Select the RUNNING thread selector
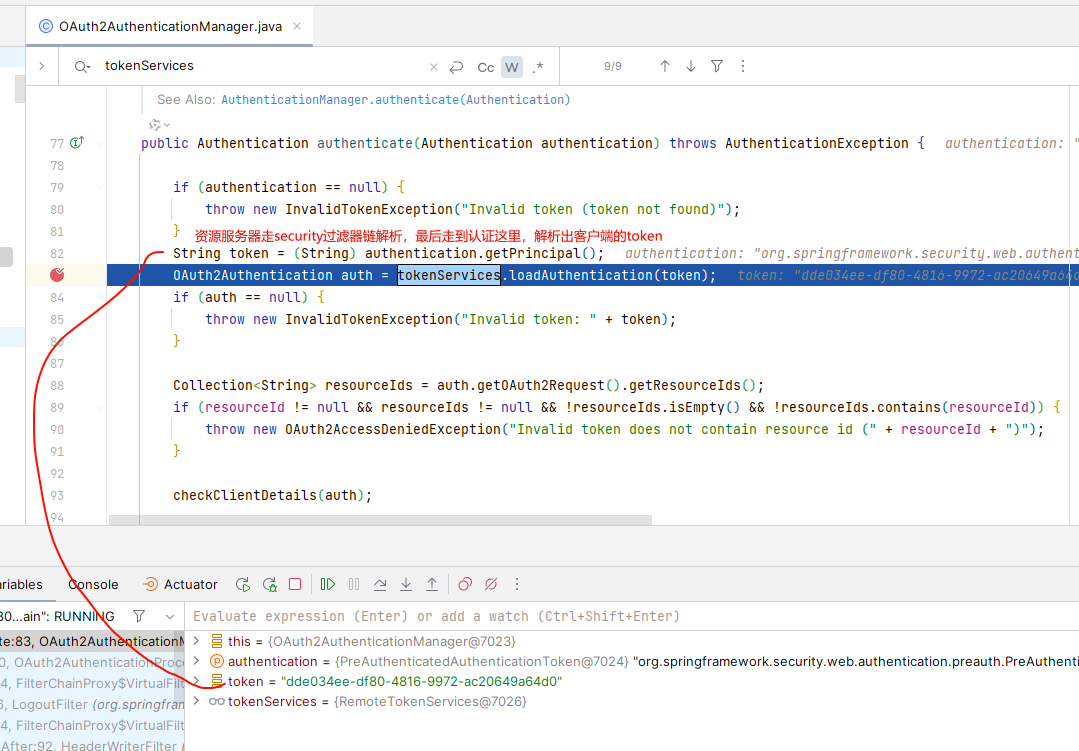The width and height of the screenshot is (1079, 751). 58,616
